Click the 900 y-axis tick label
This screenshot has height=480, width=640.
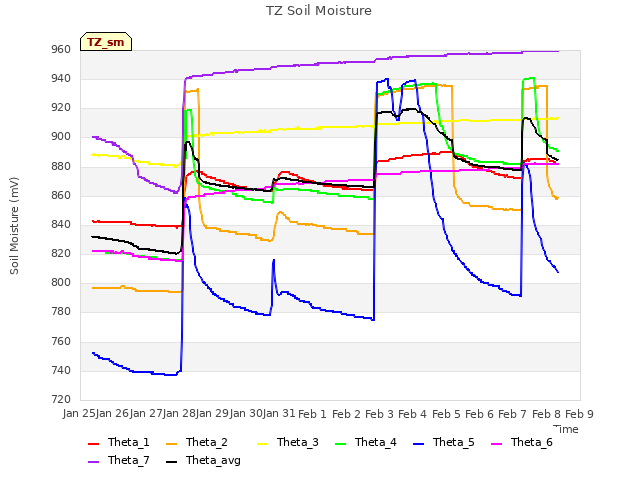(x=61, y=137)
